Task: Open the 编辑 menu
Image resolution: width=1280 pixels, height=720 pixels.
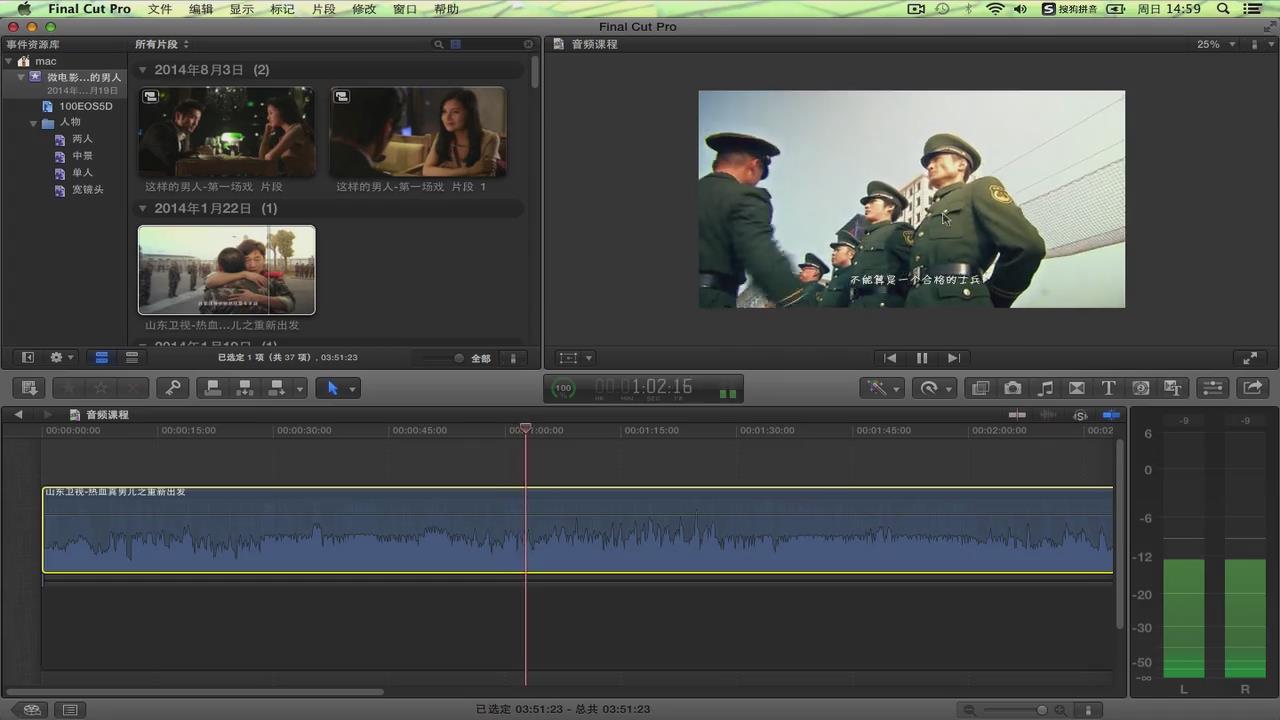Action: 201,9
